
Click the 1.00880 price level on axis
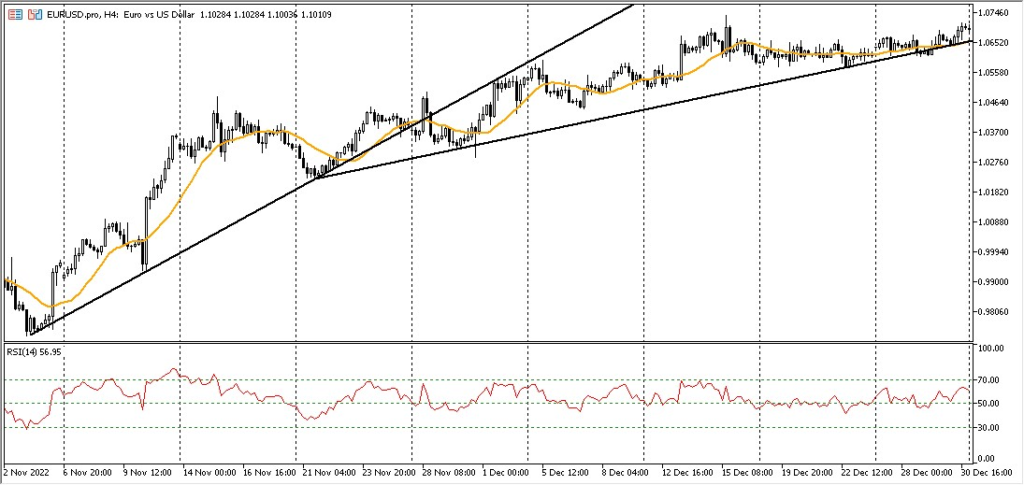click(995, 222)
